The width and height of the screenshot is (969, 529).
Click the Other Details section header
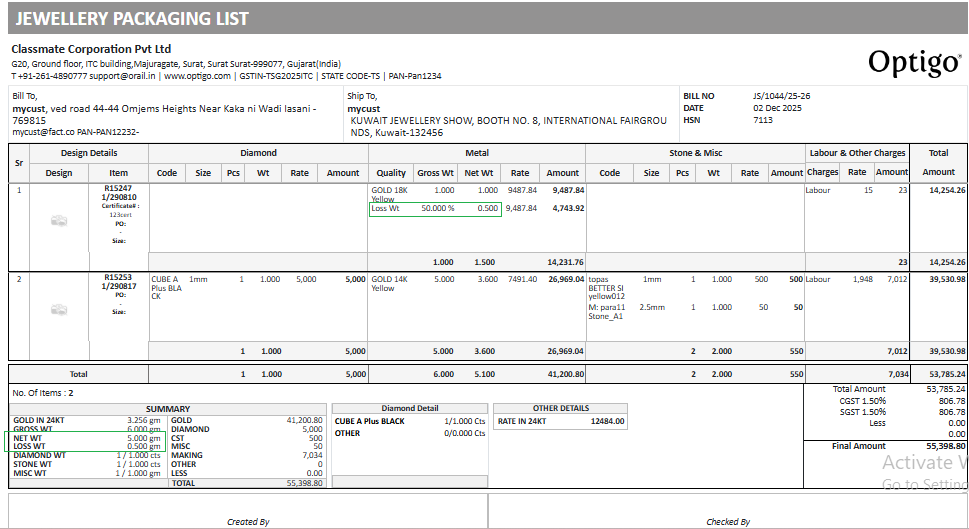pos(560,408)
